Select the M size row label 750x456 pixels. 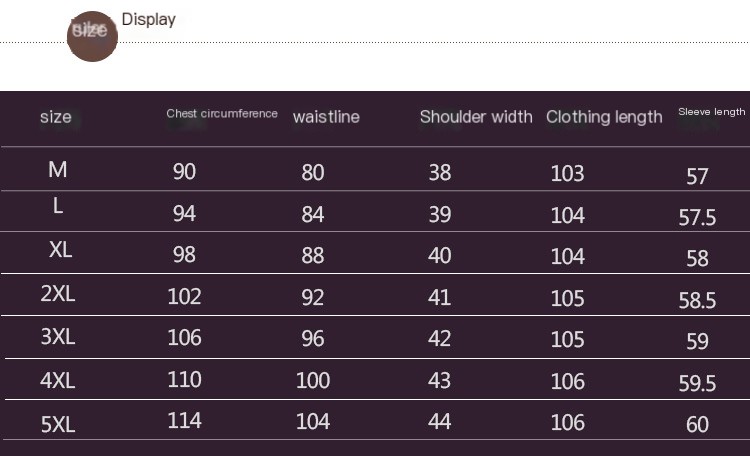pyautogui.click(x=58, y=170)
